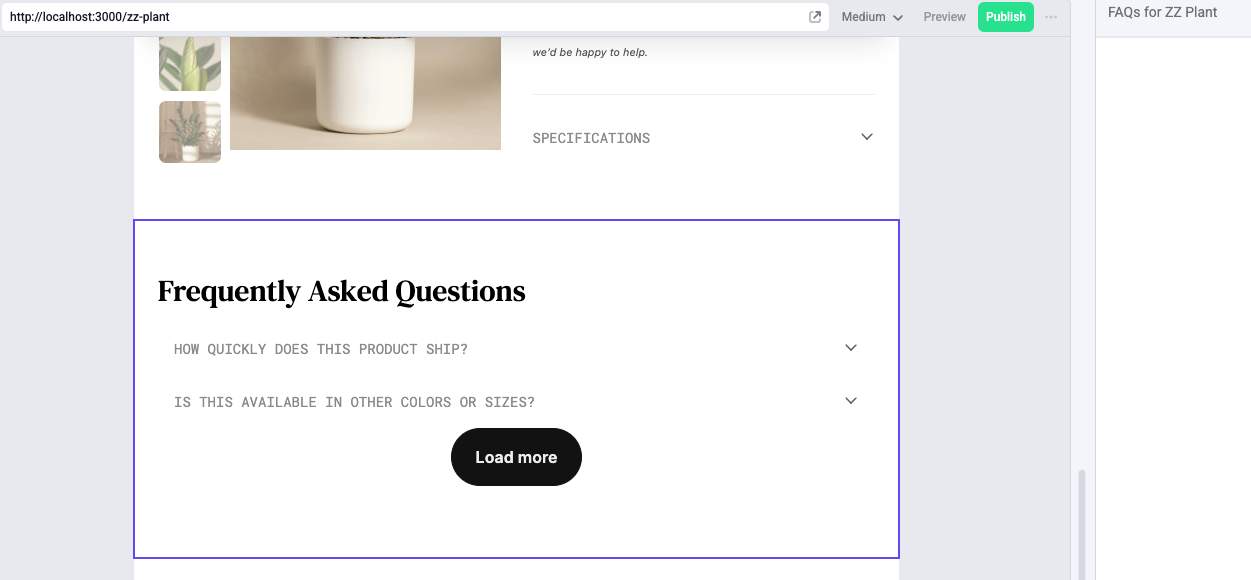Click the 'FAQs for ZZ Plant' panel header
This screenshot has width=1251, height=580.
[1161, 12]
